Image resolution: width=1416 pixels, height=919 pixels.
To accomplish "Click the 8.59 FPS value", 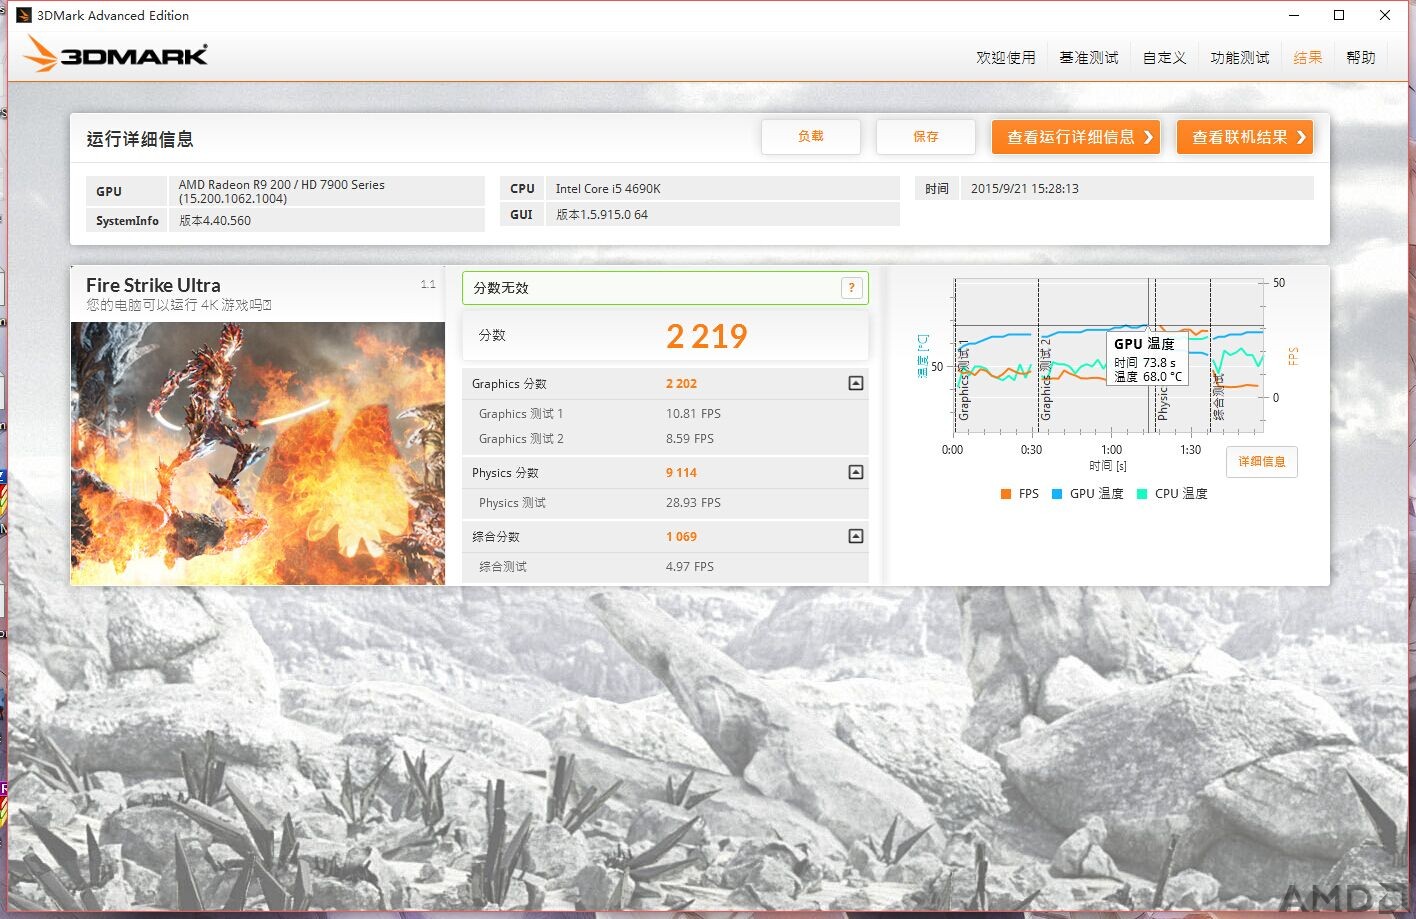I will pyautogui.click(x=690, y=439).
